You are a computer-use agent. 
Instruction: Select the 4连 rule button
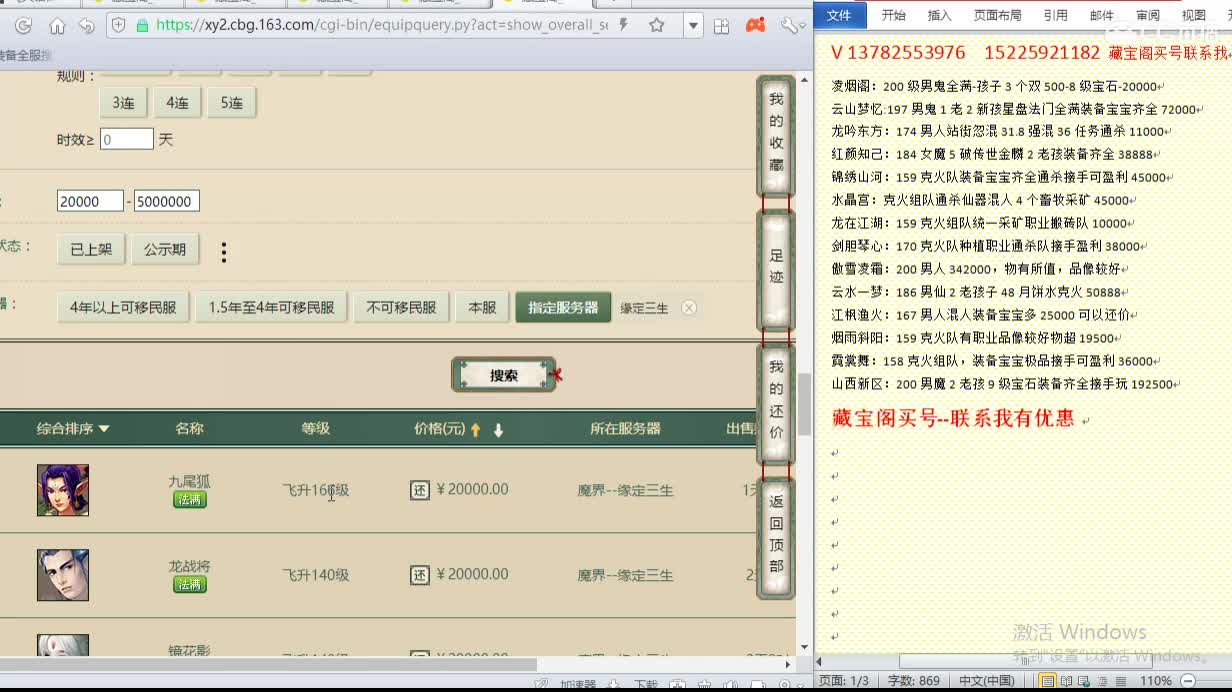177,103
